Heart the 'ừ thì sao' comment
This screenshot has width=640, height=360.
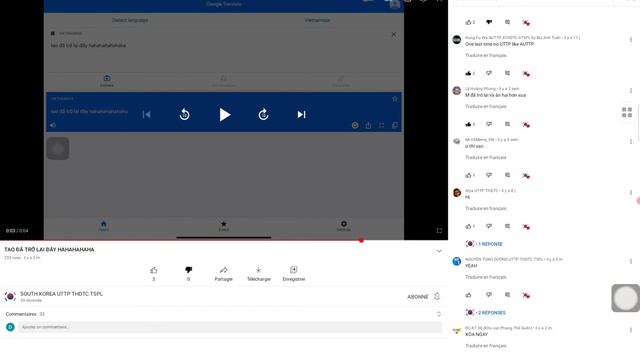pyautogui.click(x=526, y=176)
